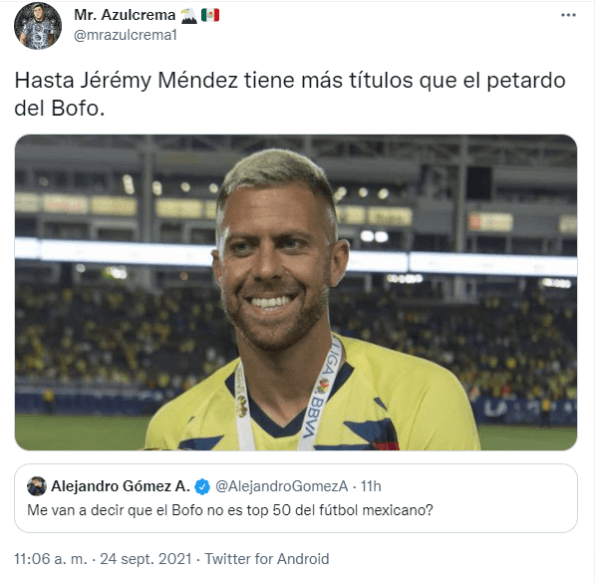Open the attached footballer photo

[296, 292]
